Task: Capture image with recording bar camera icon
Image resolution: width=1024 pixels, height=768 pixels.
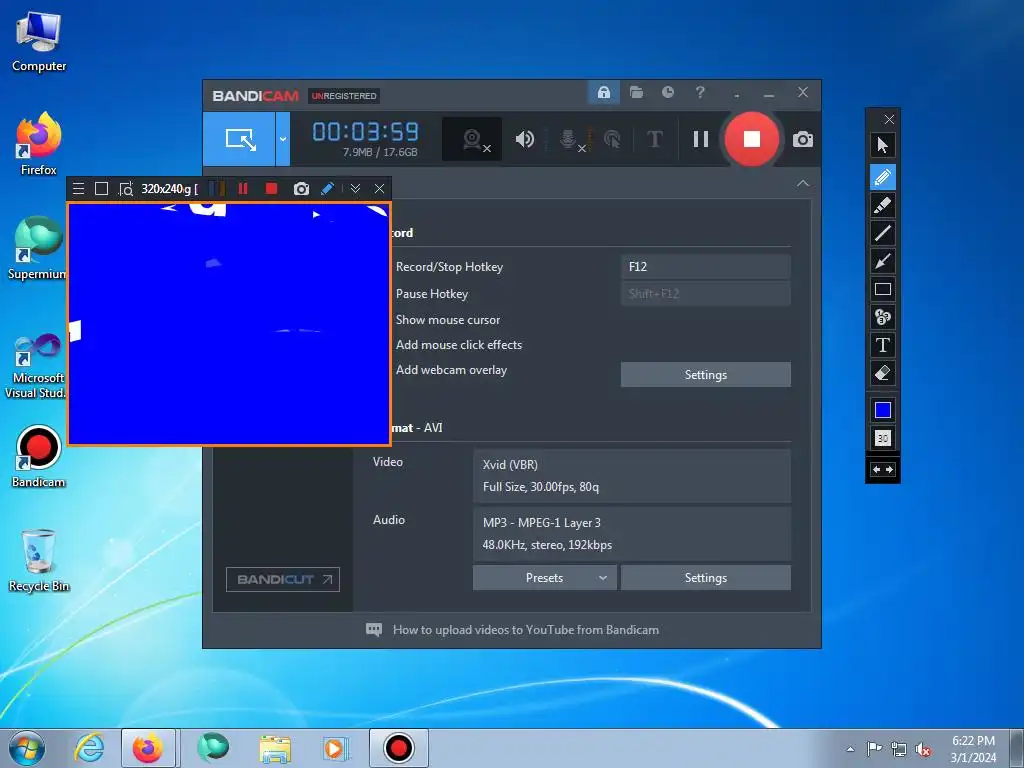Action: click(x=301, y=189)
